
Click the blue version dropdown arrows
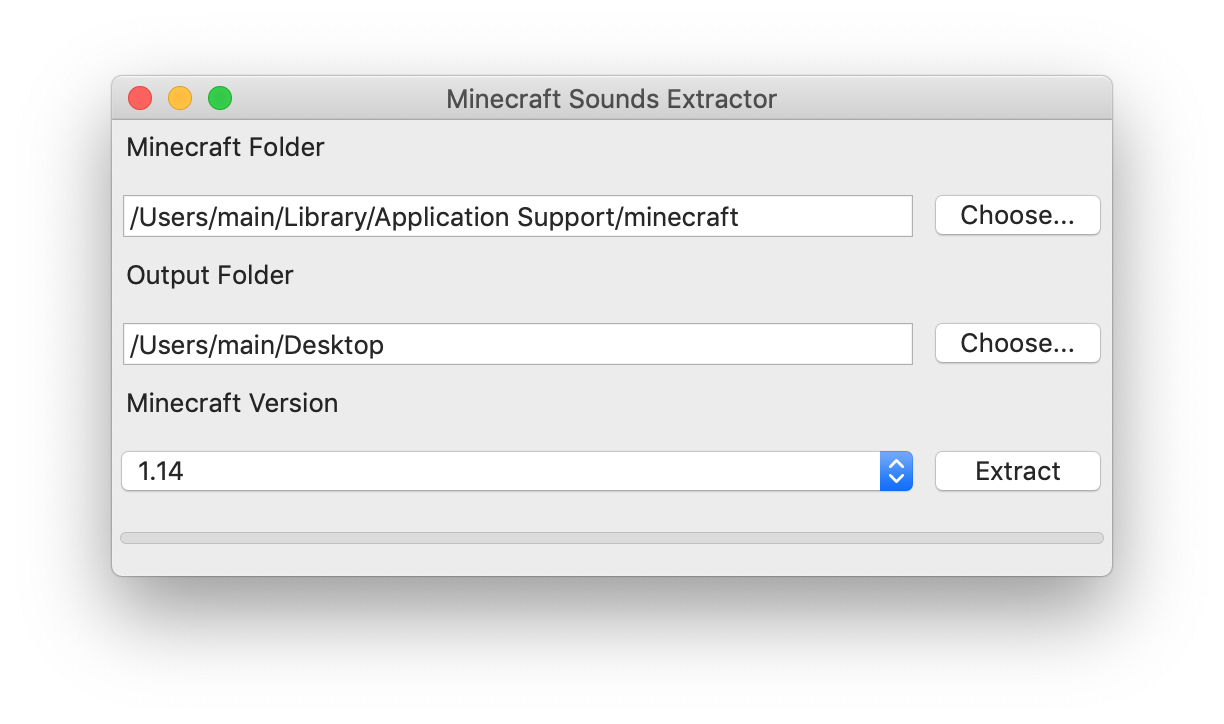[896, 471]
